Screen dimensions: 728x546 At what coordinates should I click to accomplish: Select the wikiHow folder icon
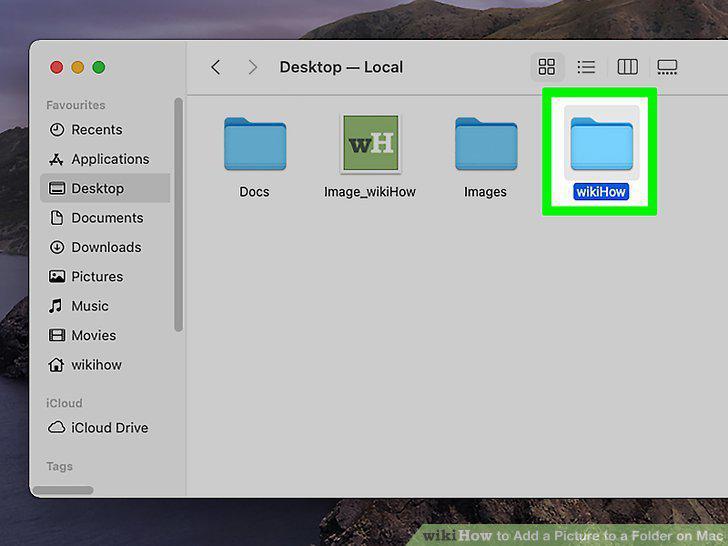point(601,144)
